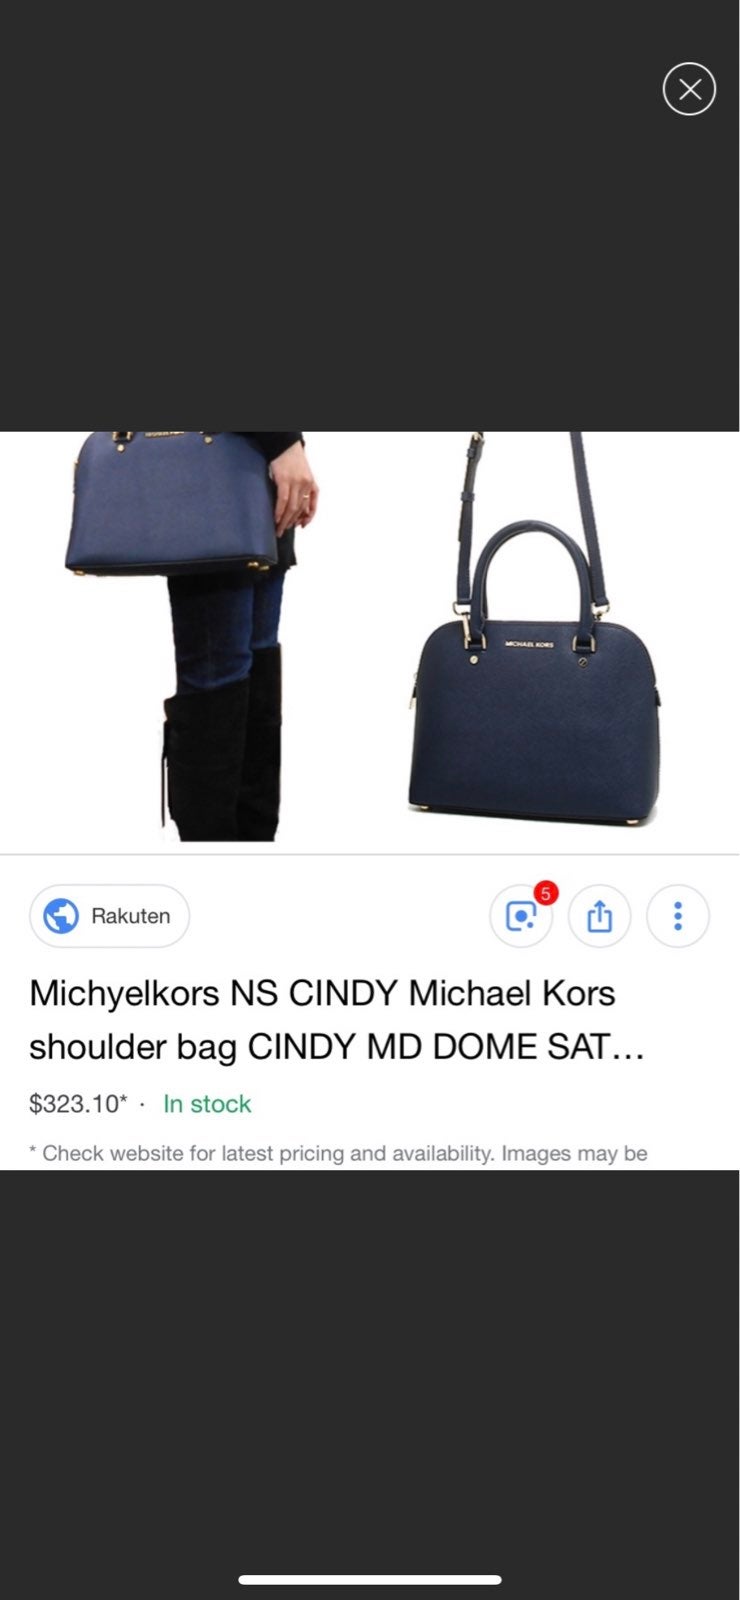Open the three-dot more options menu

pos(678,916)
